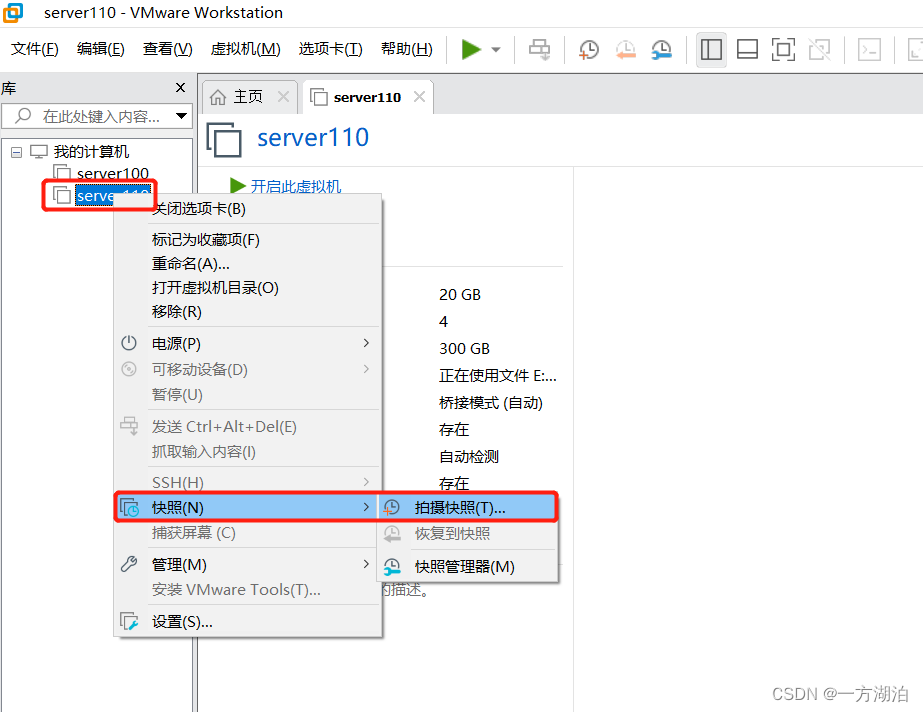Open the 查看(V) menu
923x712 pixels.
pos(168,49)
